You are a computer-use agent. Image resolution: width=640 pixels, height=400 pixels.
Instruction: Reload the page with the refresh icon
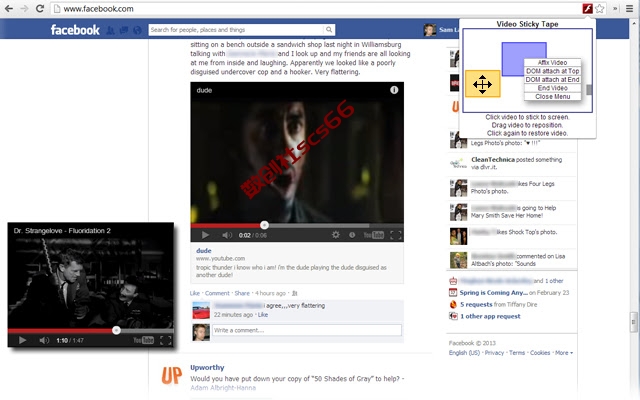coord(40,9)
